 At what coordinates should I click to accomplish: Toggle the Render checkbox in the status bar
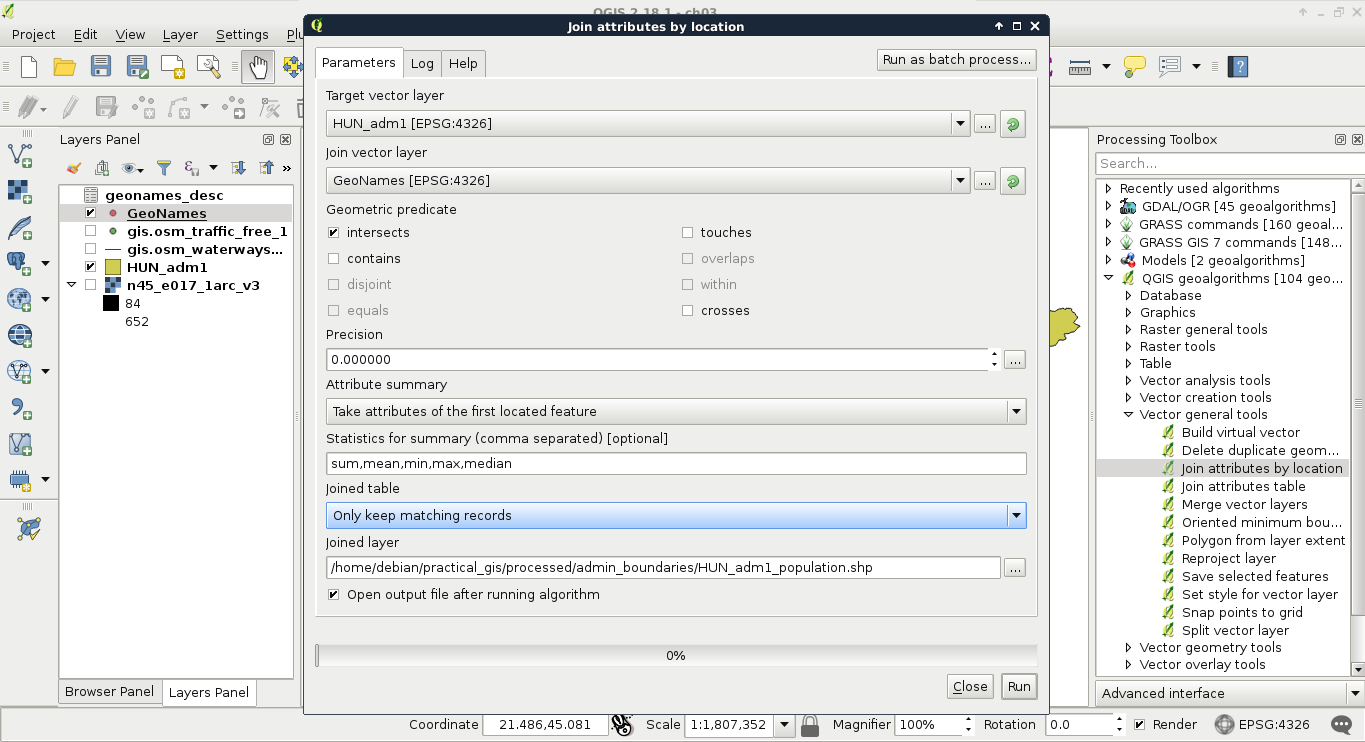pyautogui.click(x=1139, y=725)
